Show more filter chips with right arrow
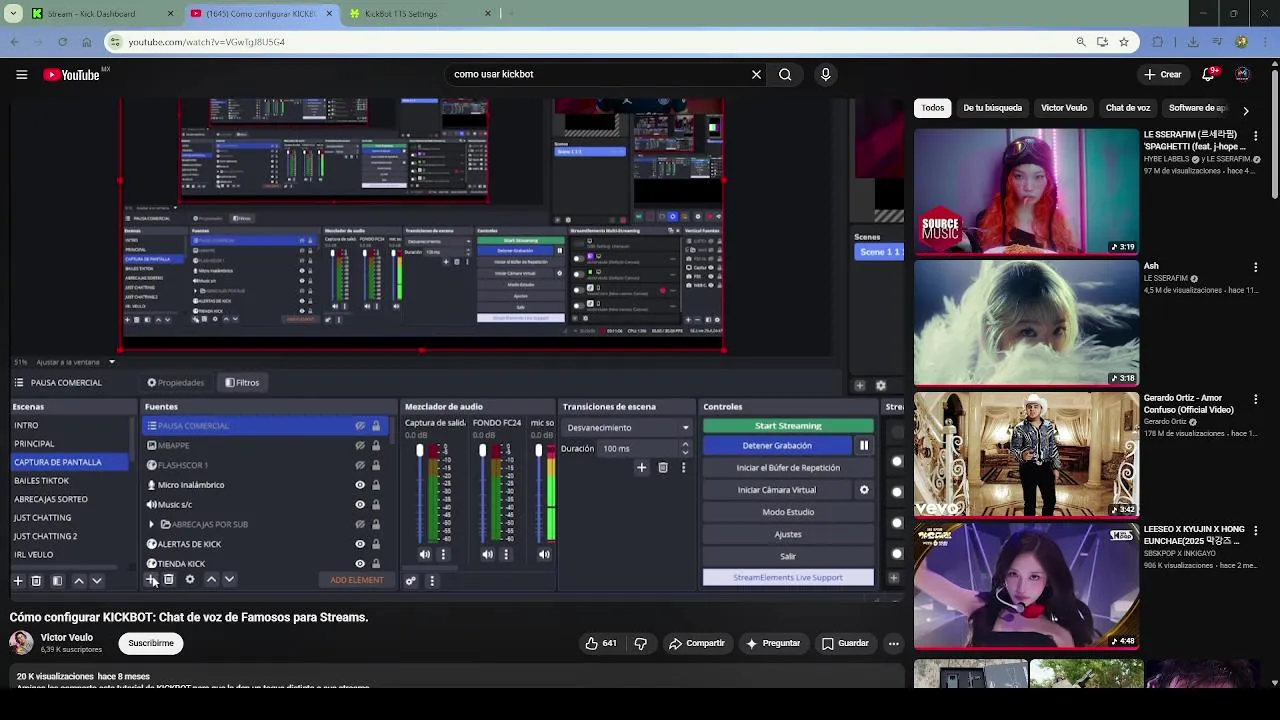Image resolution: width=1280 pixels, height=720 pixels. tap(1245, 110)
